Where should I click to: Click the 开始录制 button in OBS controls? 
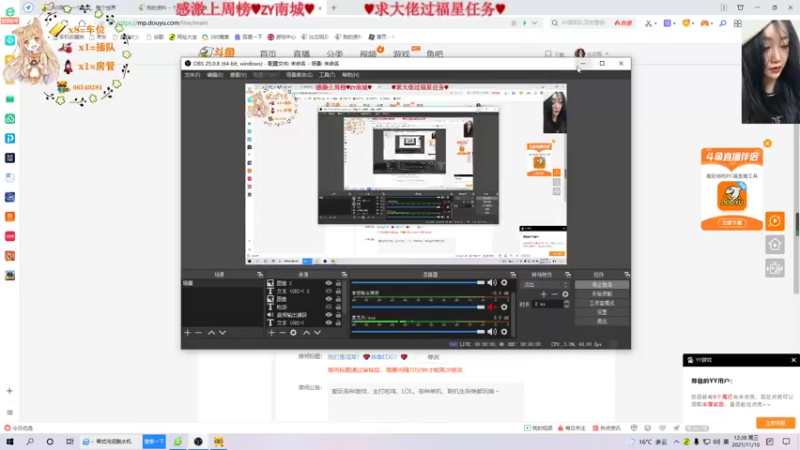602,294
